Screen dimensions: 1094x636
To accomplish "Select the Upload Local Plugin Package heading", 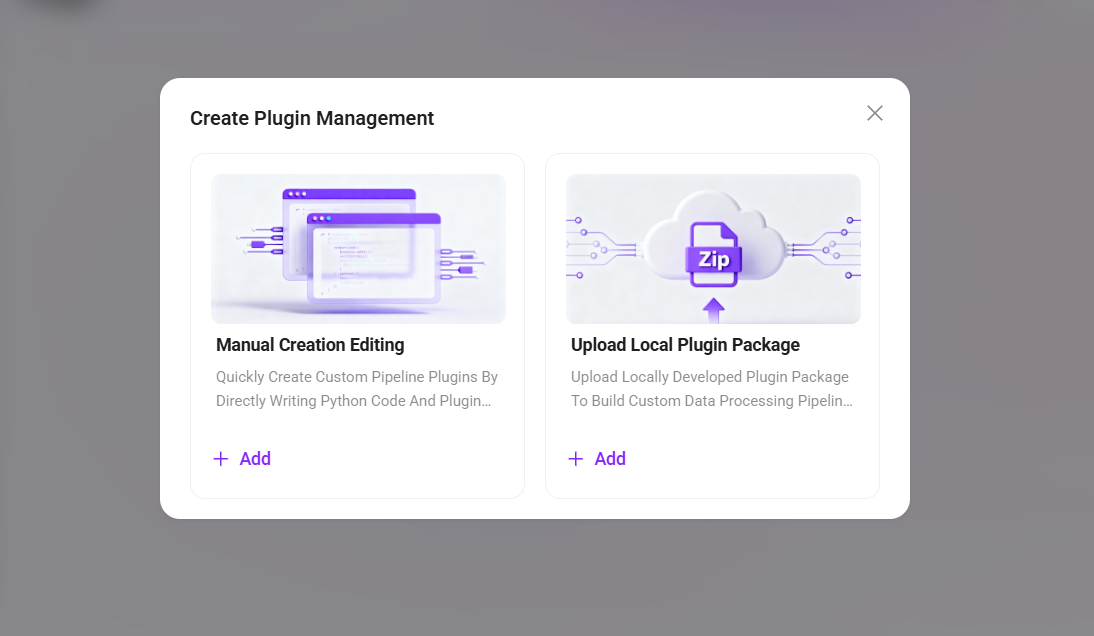I will (685, 345).
